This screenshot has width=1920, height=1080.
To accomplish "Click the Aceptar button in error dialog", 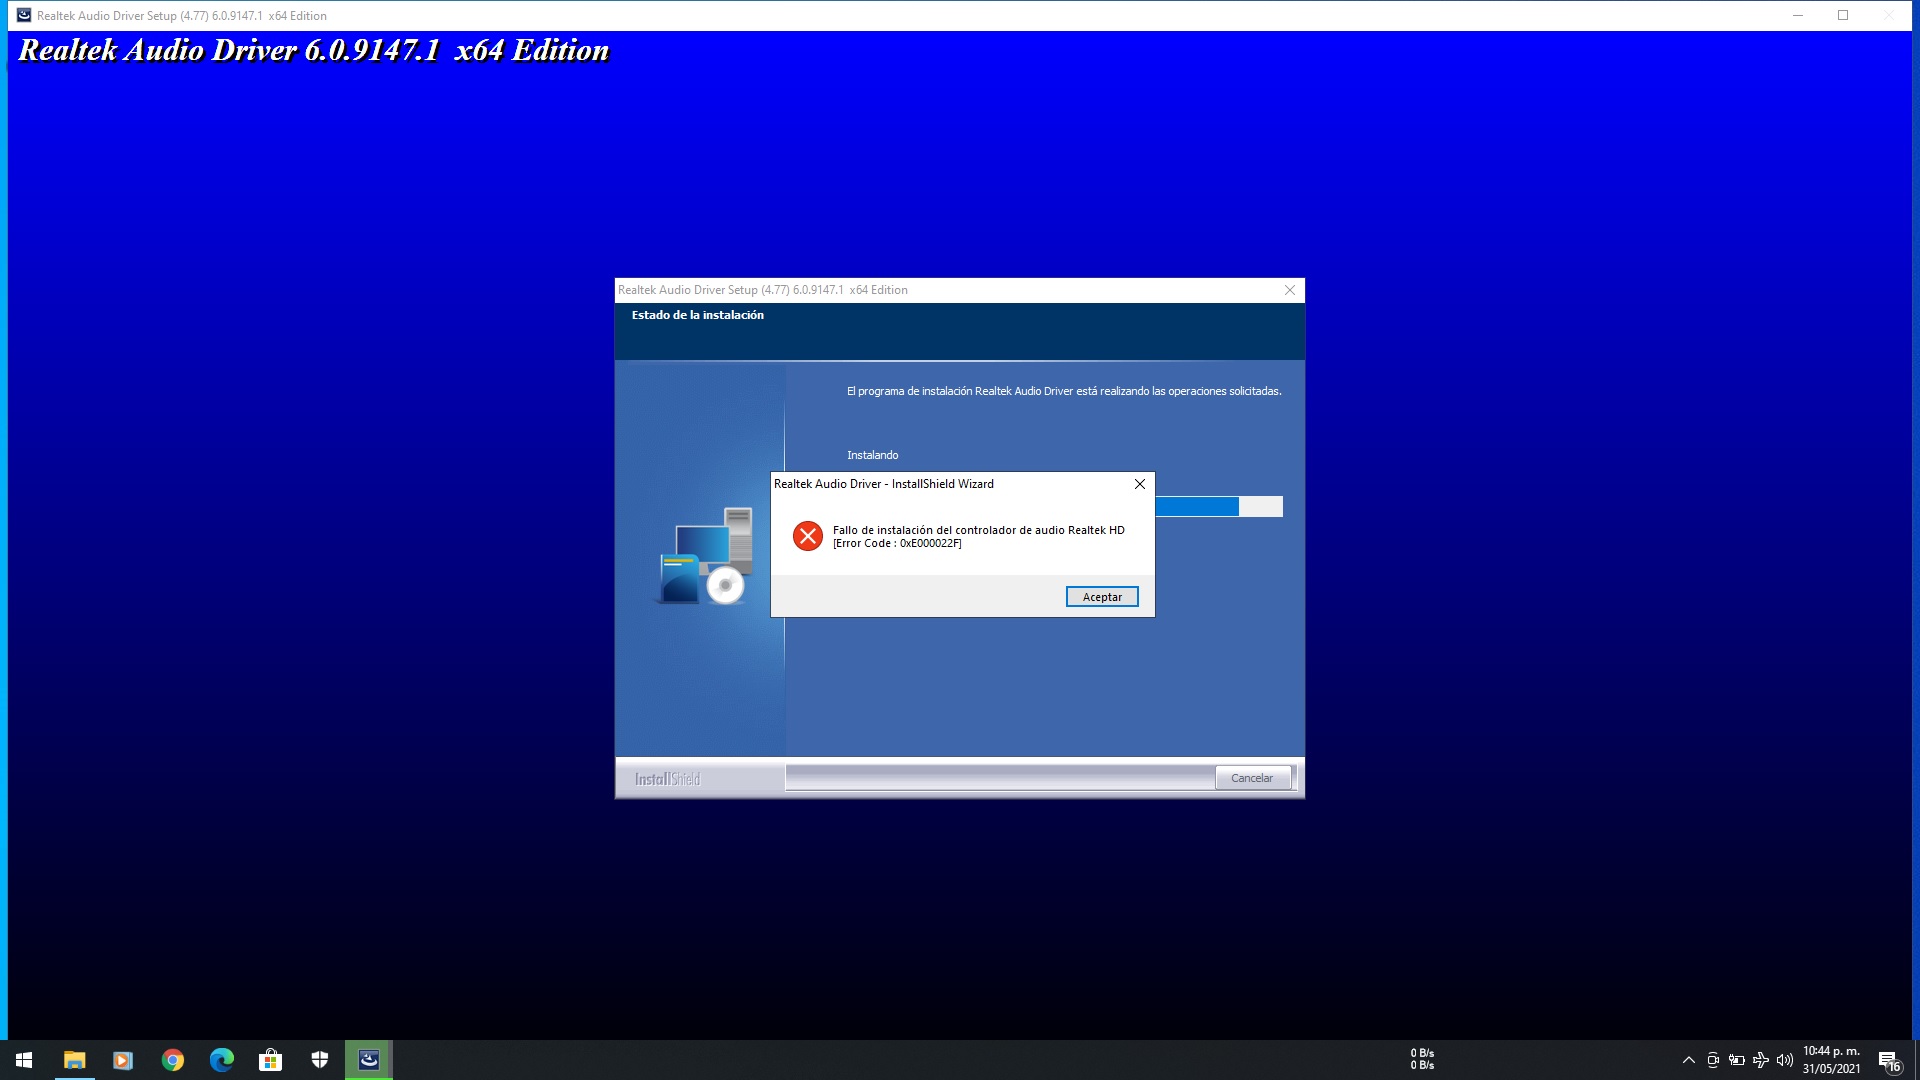I will [x=1102, y=597].
